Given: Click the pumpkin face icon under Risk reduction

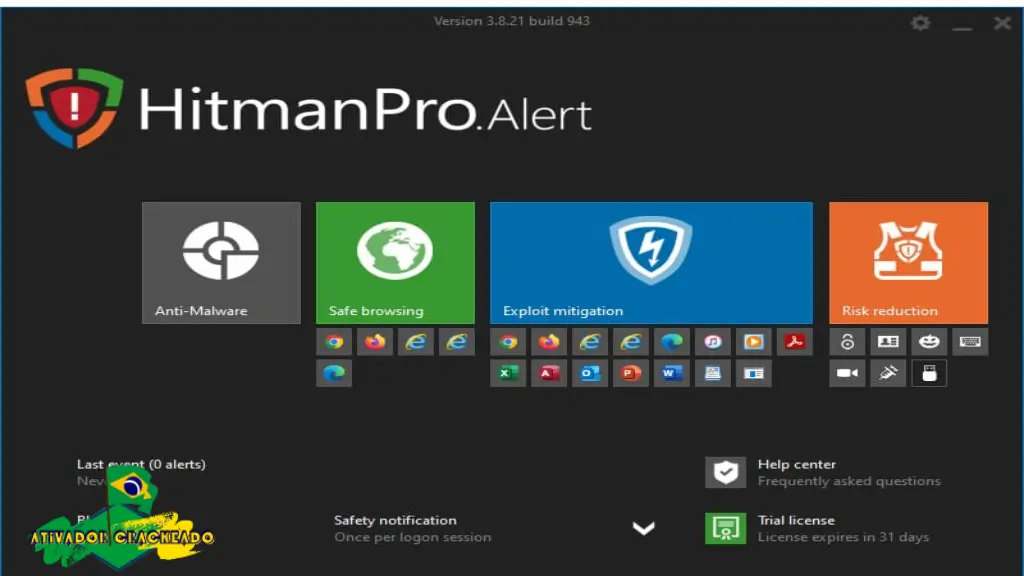Looking at the screenshot, I should coord(929,342).
